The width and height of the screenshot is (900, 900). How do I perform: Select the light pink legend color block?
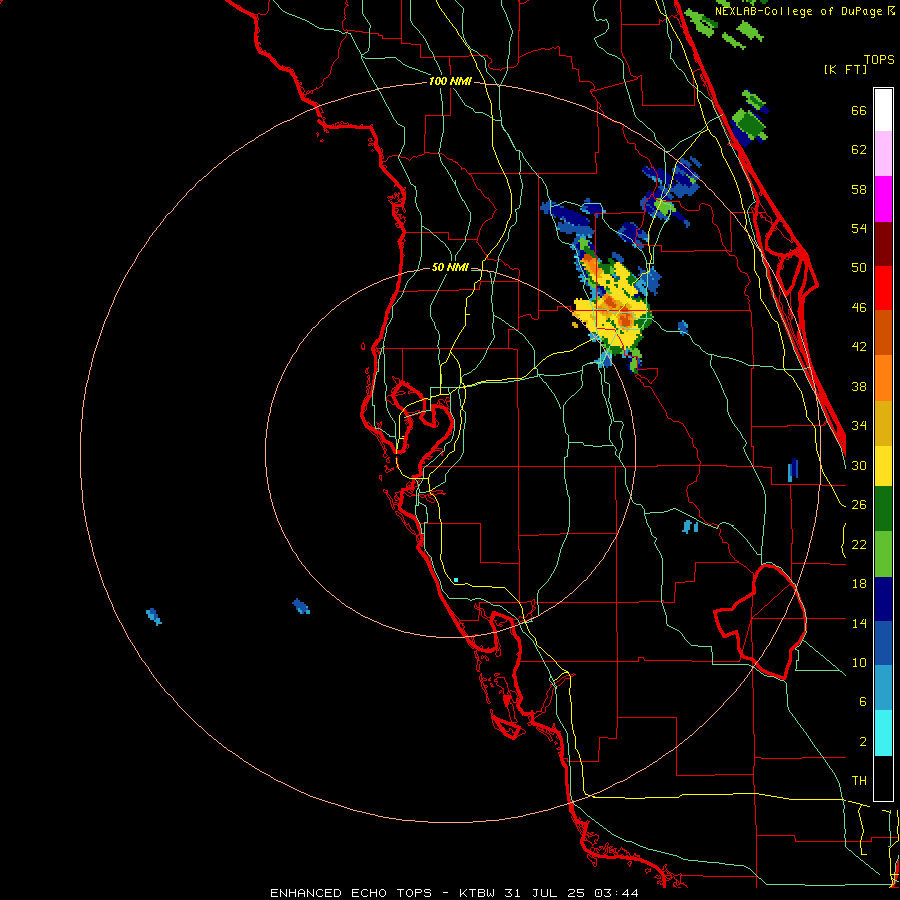(883, 154)
